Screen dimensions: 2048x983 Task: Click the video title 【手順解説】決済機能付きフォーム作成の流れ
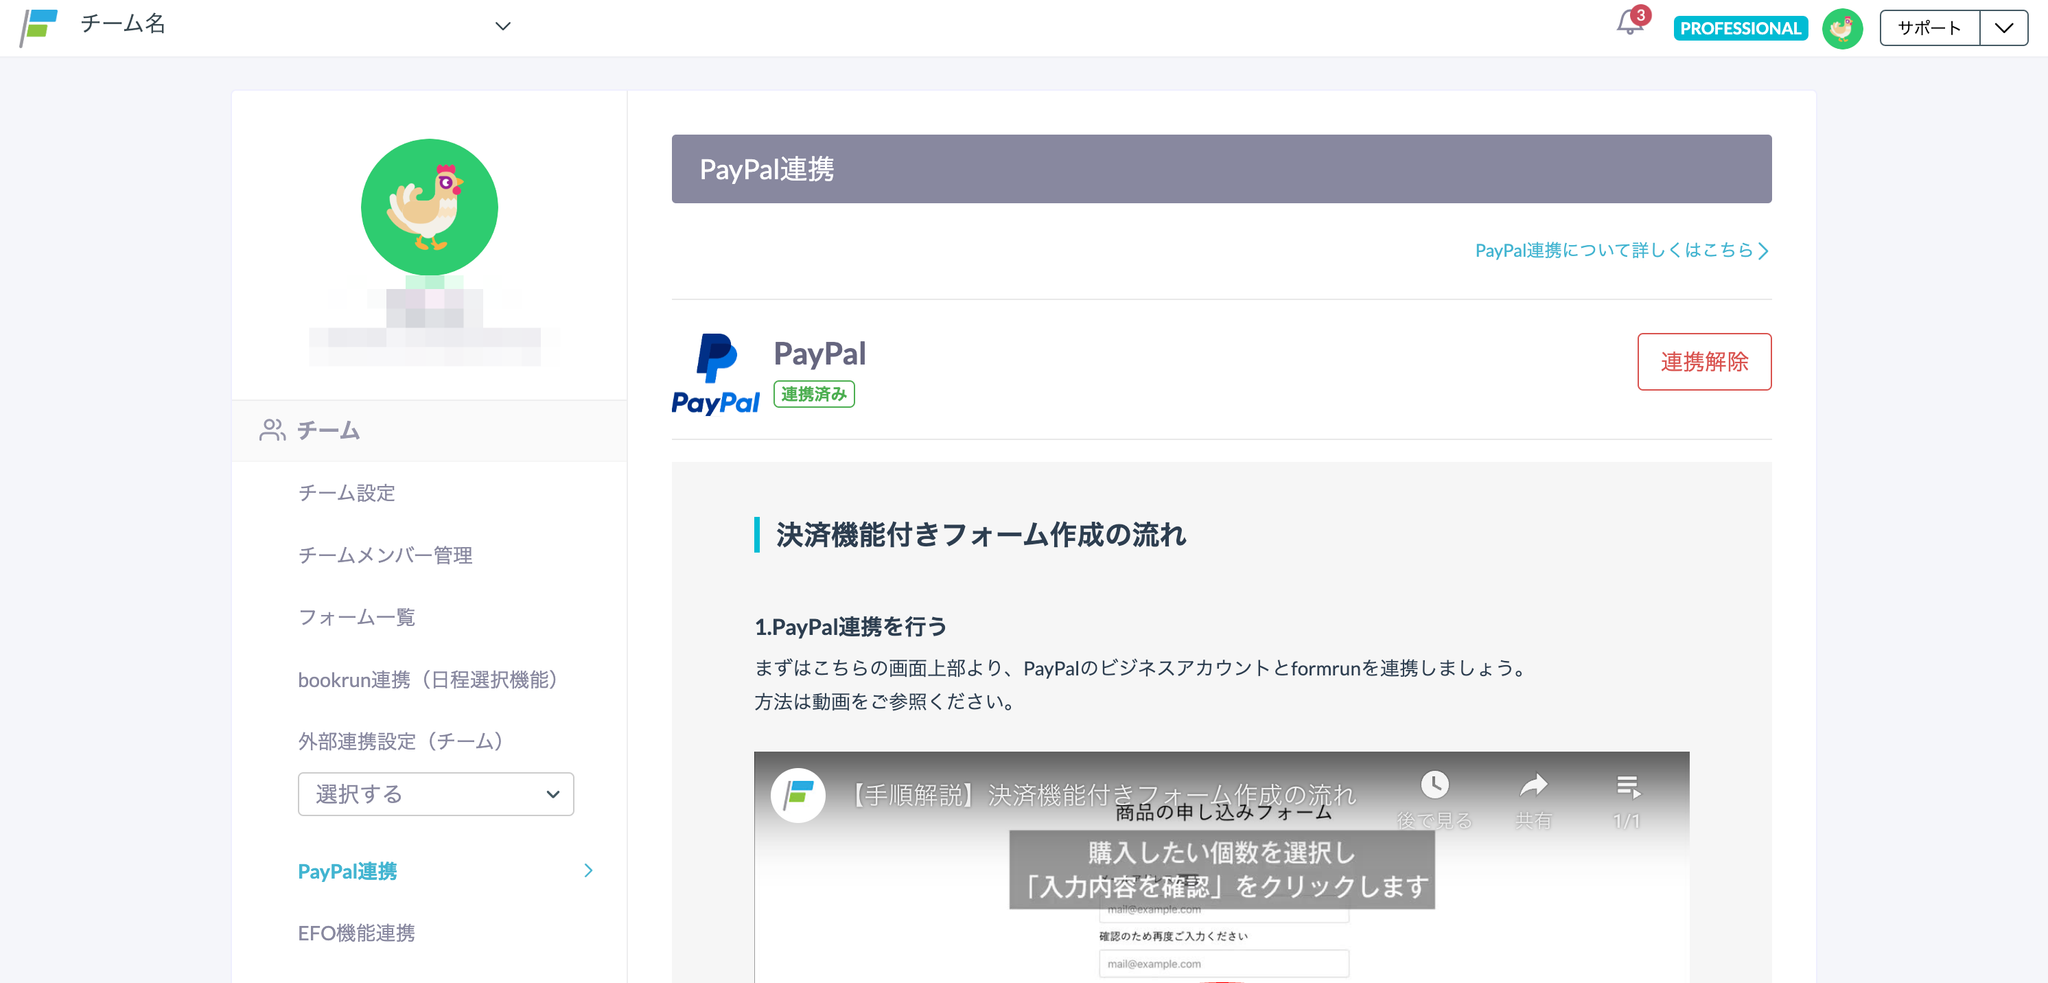[x=1101, y=795]
